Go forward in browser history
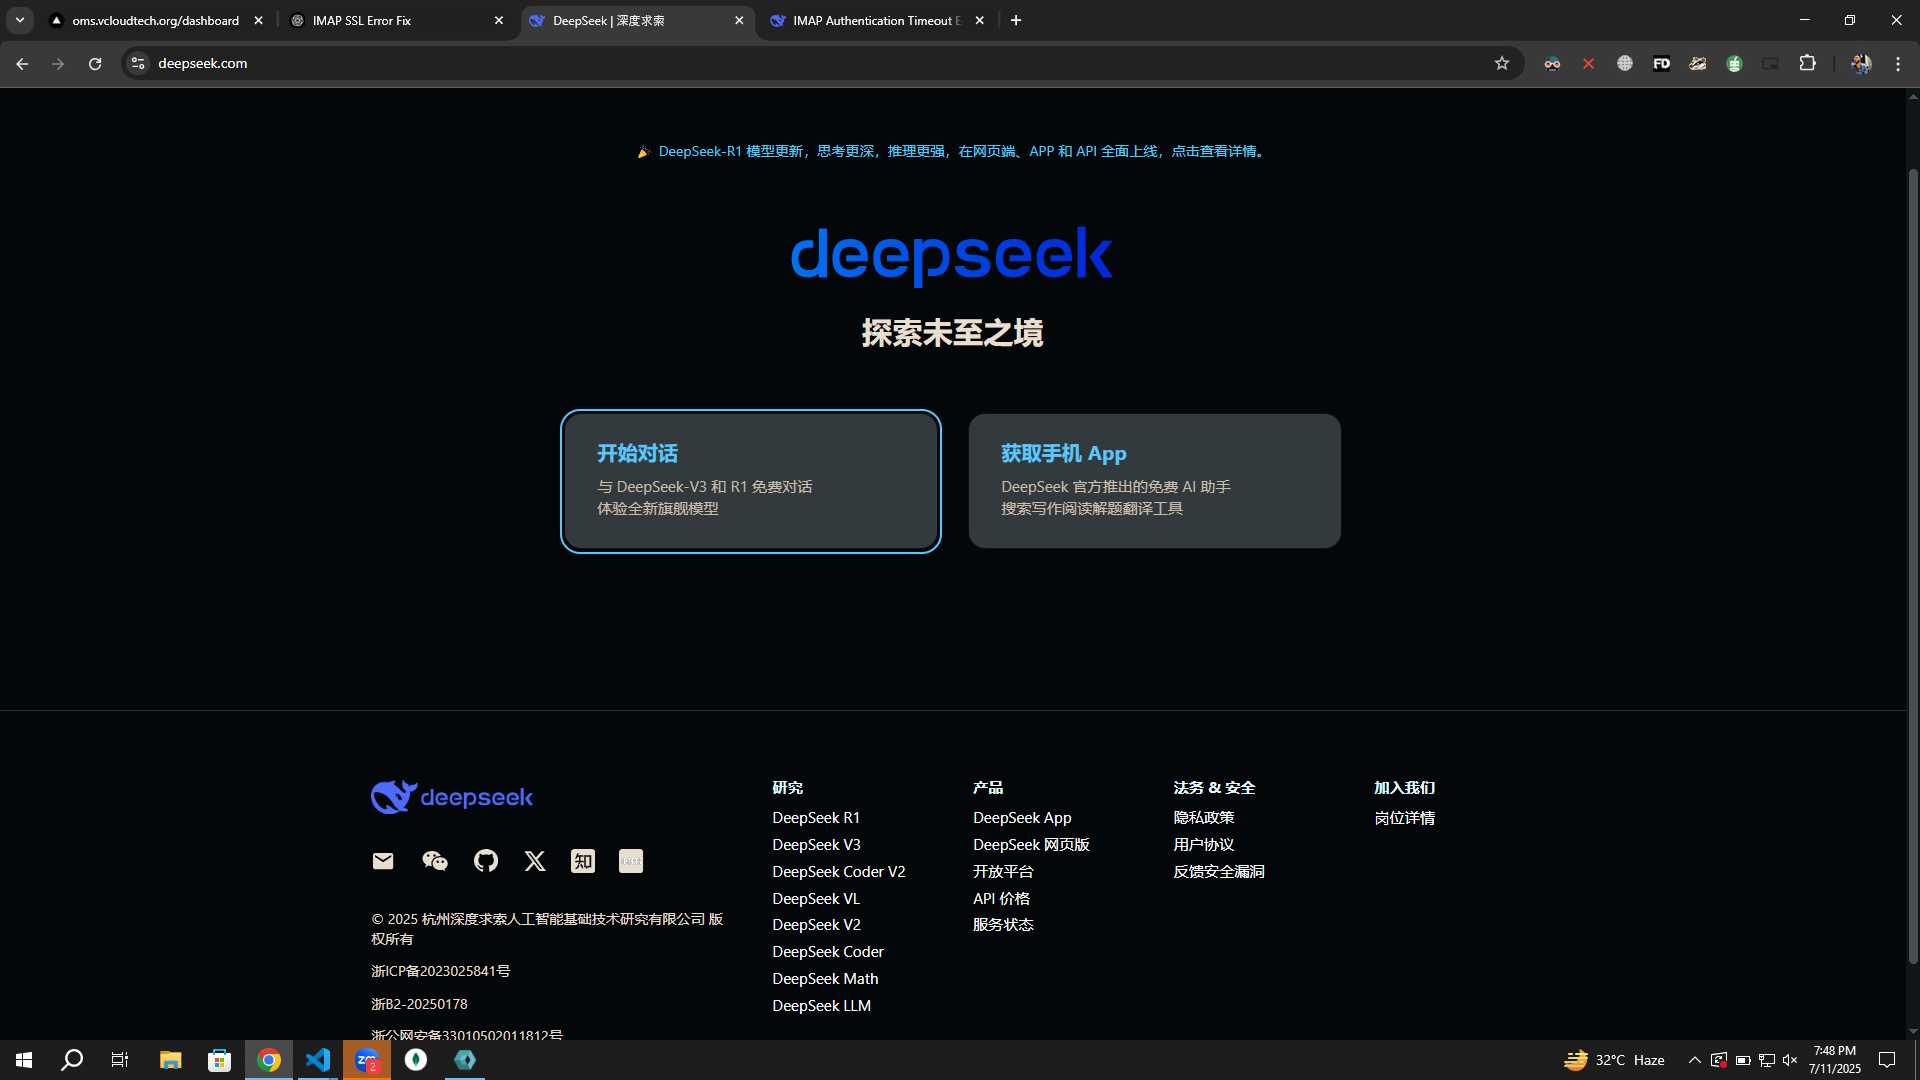The height and width of the screenshot is (1080, 1920). (x=58, y=63)
